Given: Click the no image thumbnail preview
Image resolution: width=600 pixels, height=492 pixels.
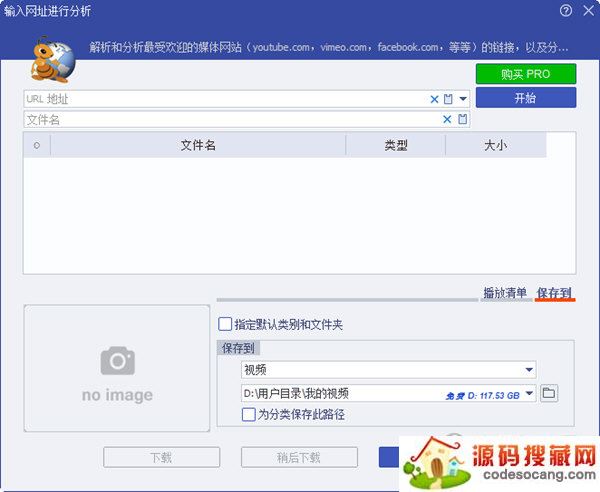Looking at the screenshot, I should click(117, 368).
